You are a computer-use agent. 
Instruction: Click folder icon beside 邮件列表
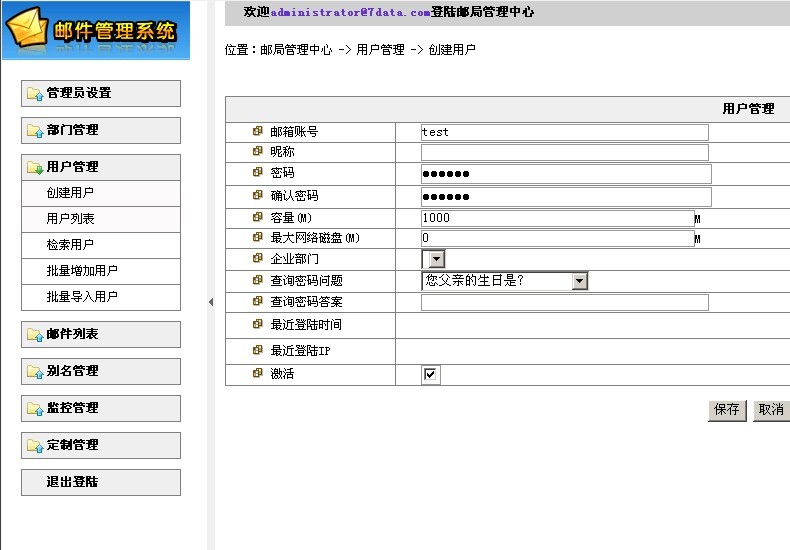tap(35, 334)
